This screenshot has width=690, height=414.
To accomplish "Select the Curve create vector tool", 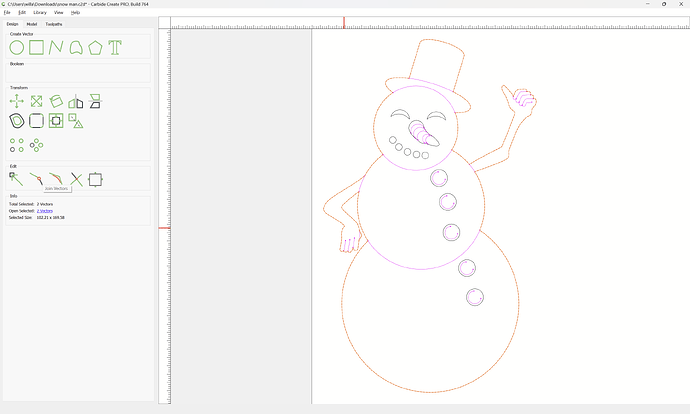I will (76, 48).
